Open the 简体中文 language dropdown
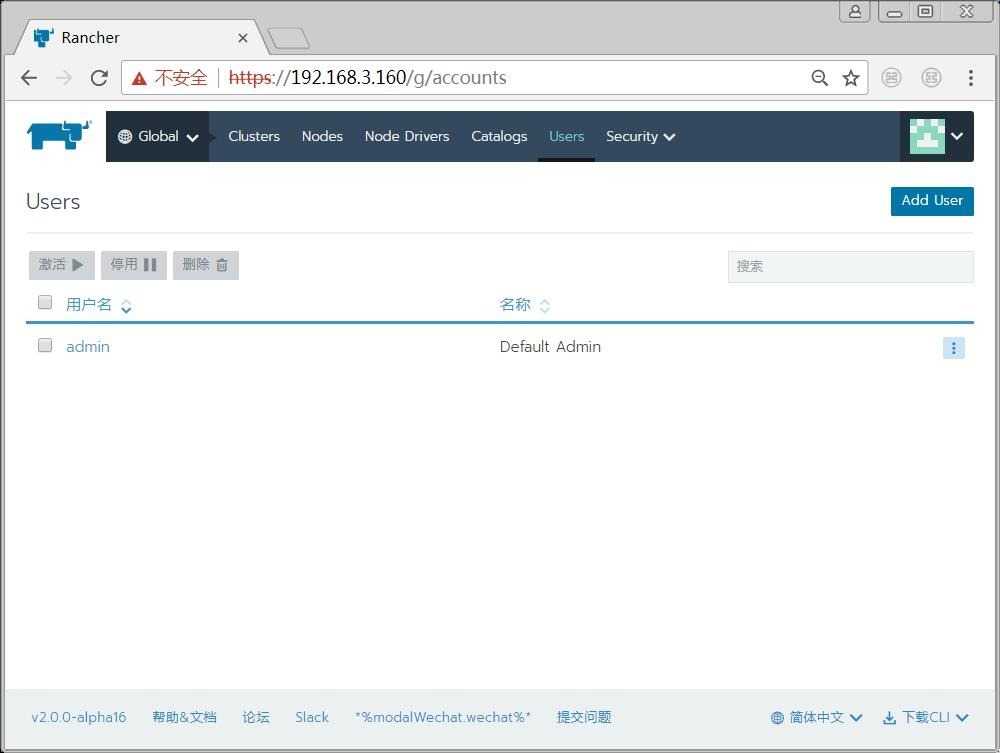Viewport: 1000px width, 753px height. [816, 718]
